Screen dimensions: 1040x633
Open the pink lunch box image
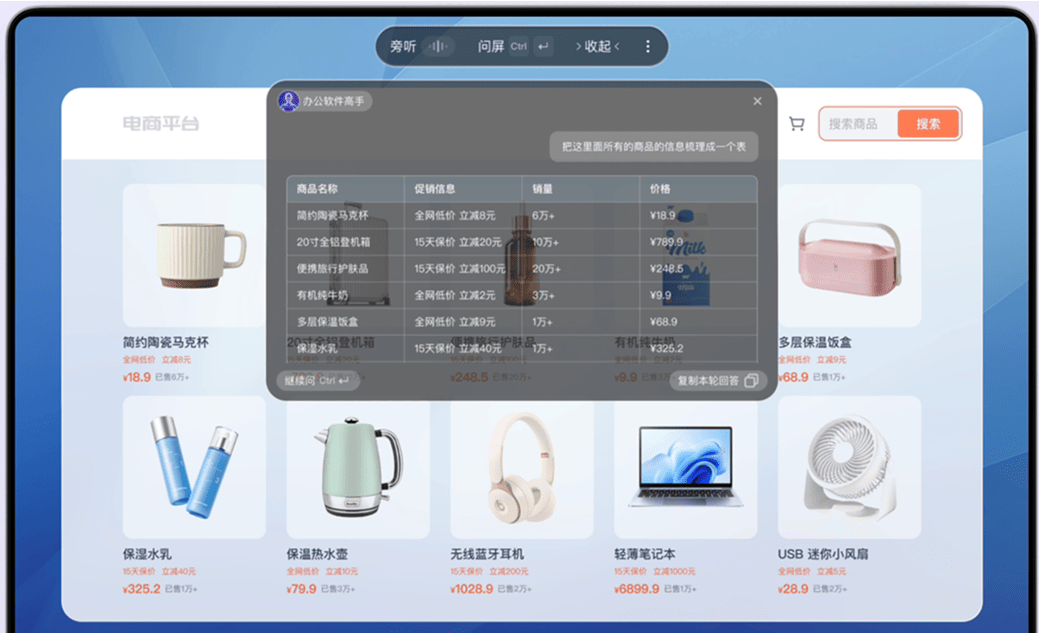[x=850, y=255]
